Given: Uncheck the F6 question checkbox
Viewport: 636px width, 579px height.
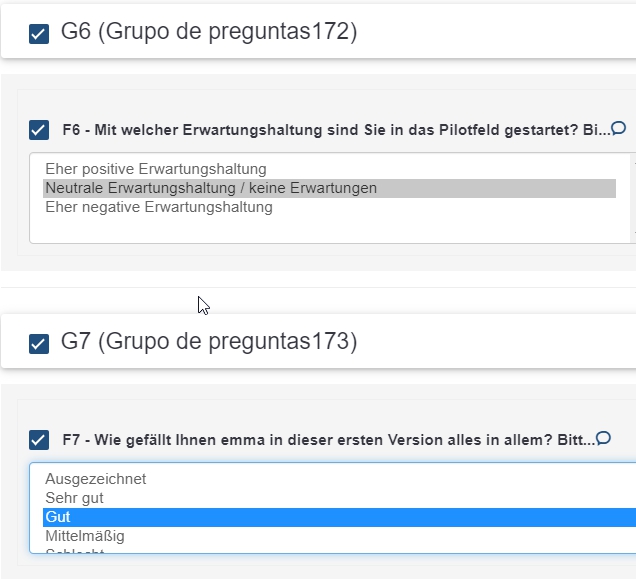Looking at the screenshot, I should click(x=39, y=130).
